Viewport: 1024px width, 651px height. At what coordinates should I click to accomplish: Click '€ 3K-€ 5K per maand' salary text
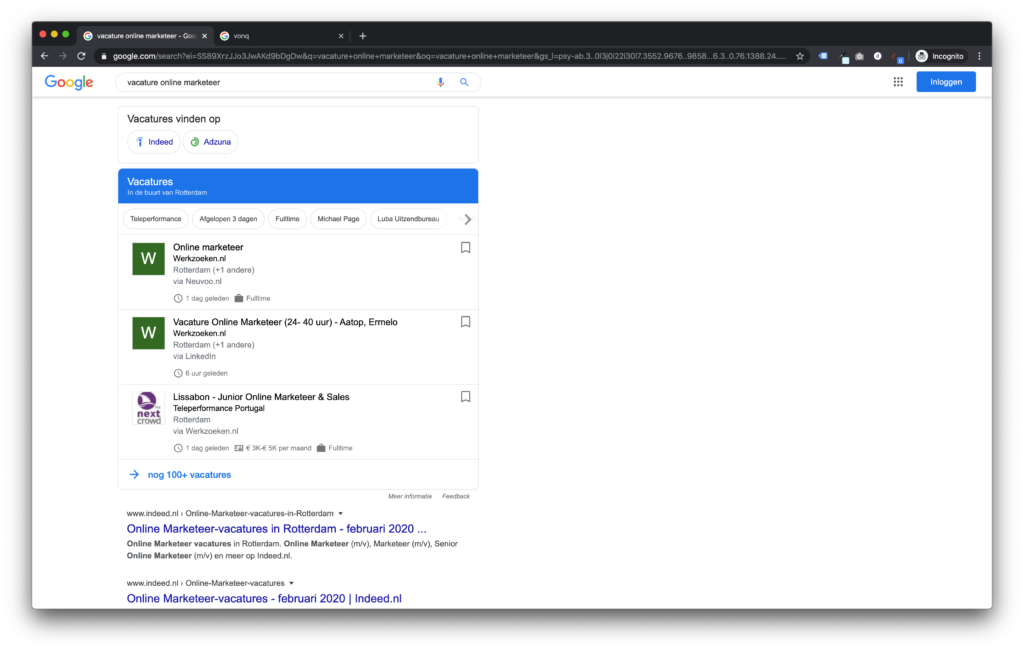[279, 448]
